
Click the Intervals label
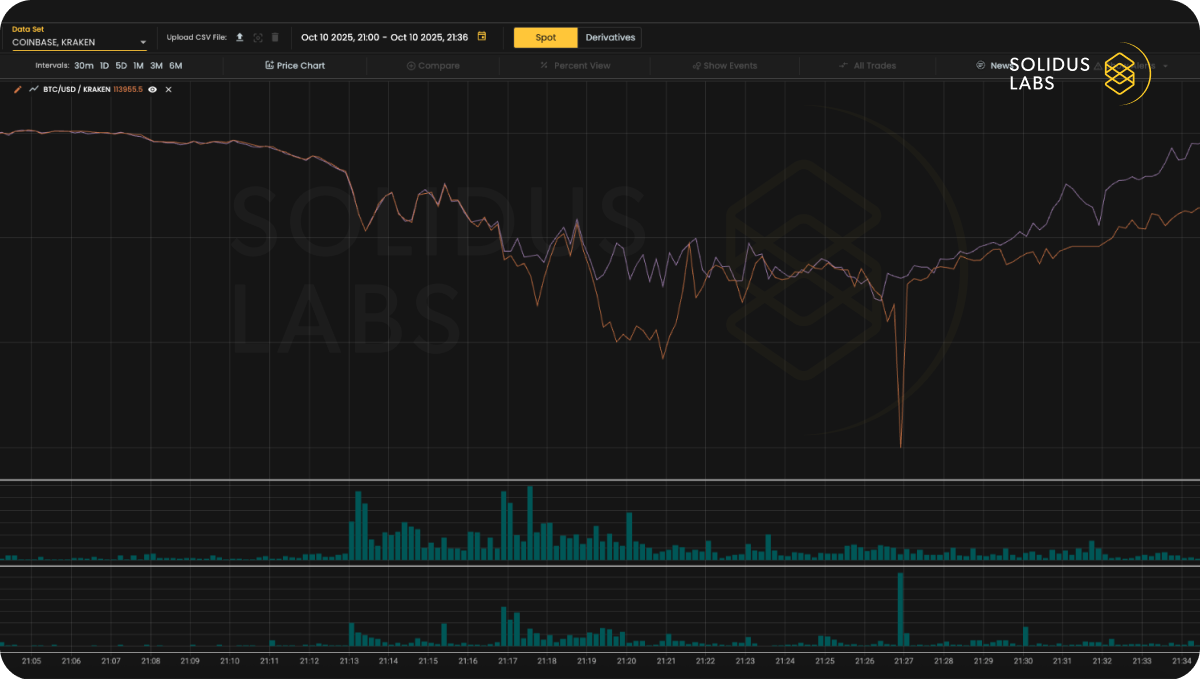click(x=52, y=66)
